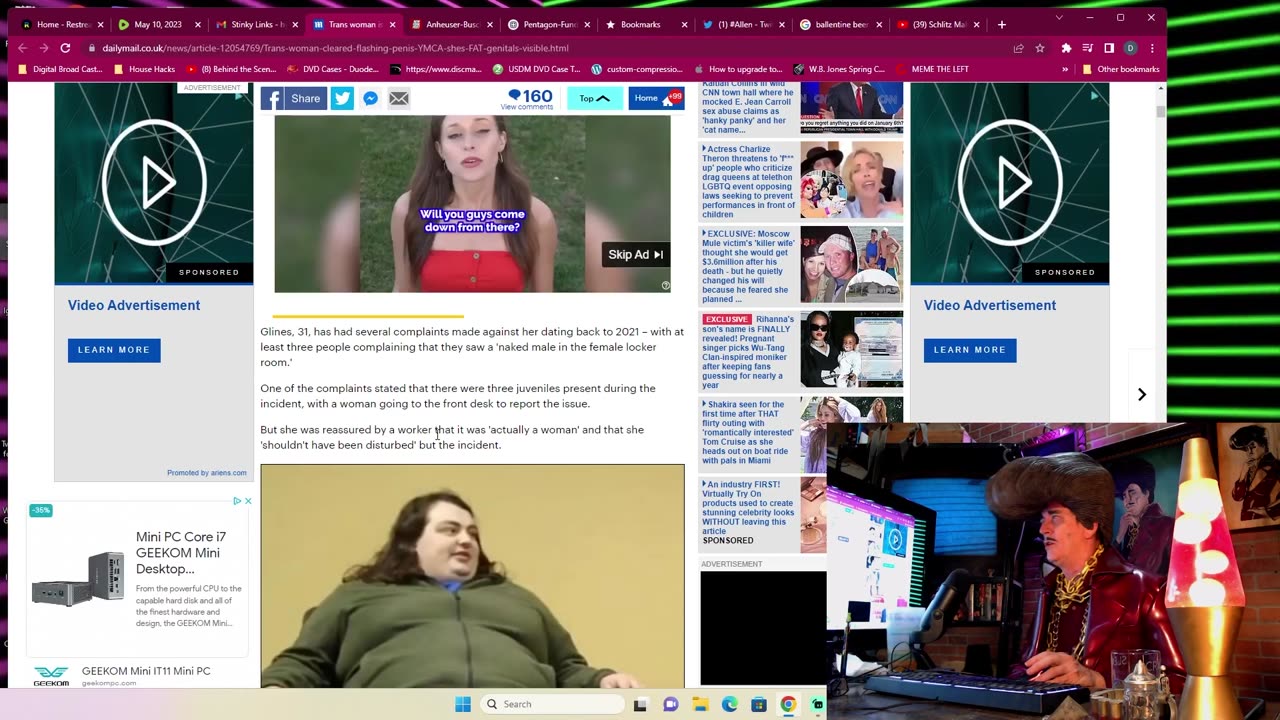The width and height of the screenshot is (1280, 720).
Task: Jump to Top of the page
Action: [x=595, y=98]
